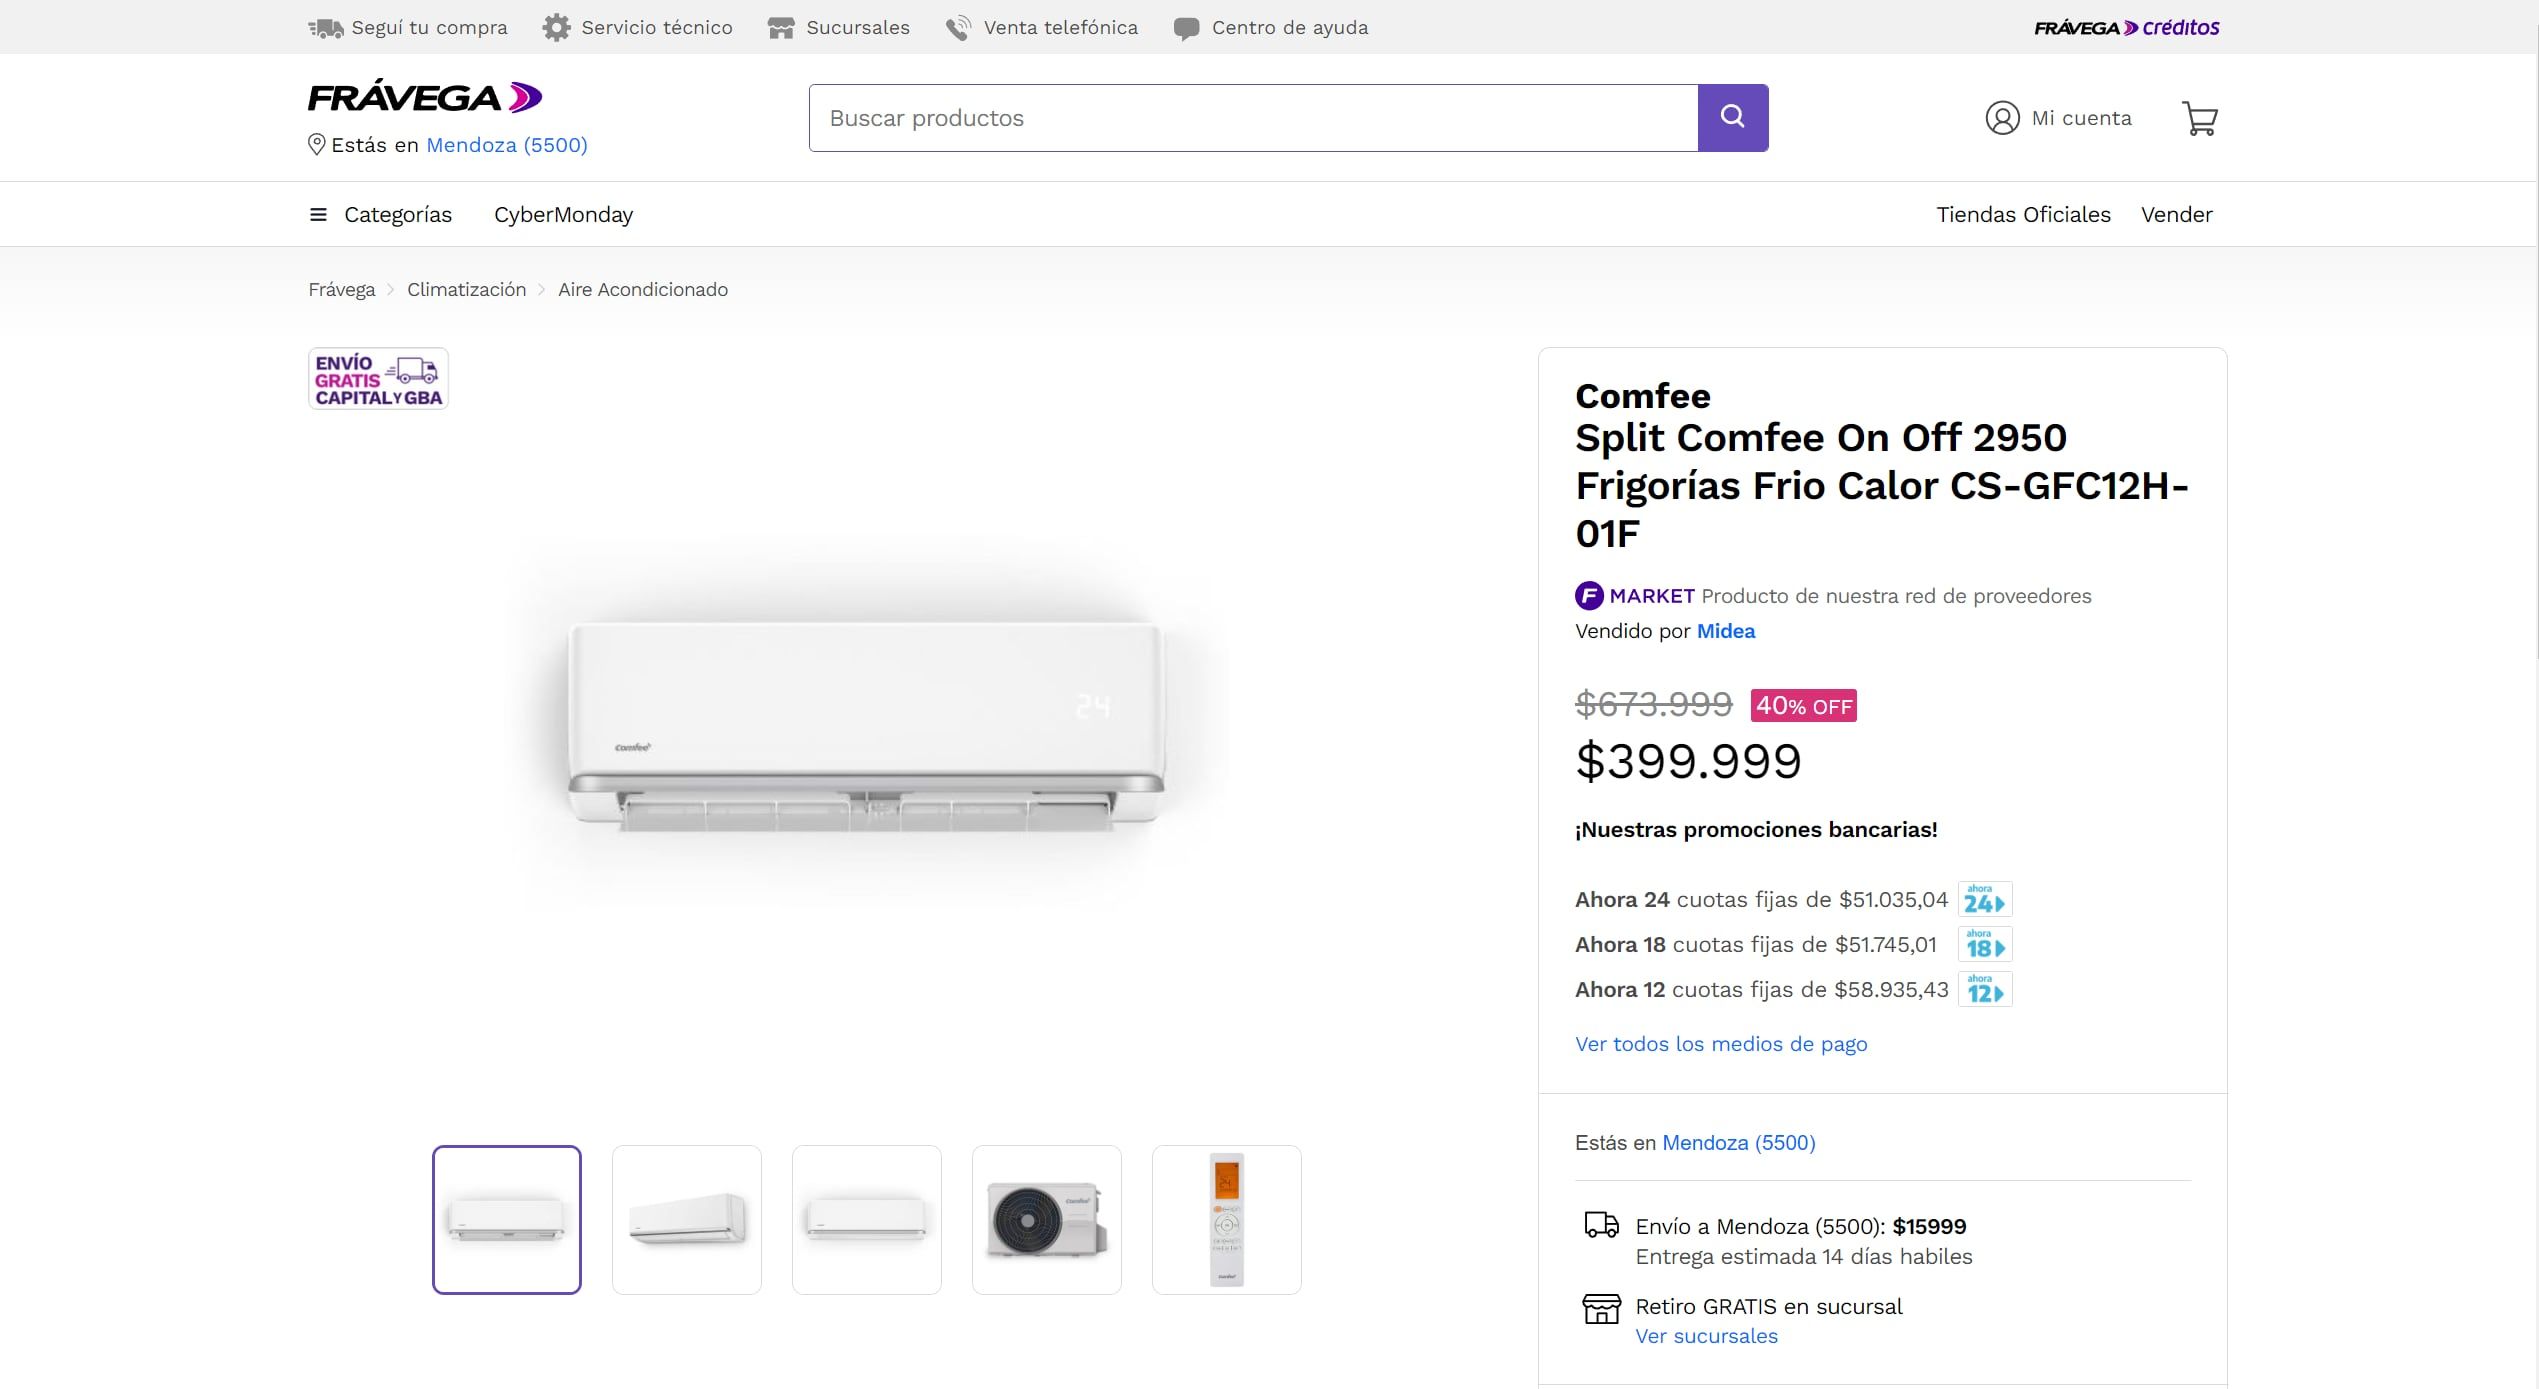Go to Tiendas Oficiales
The image size is (2539, 1389).
[x=2023, y=215]
